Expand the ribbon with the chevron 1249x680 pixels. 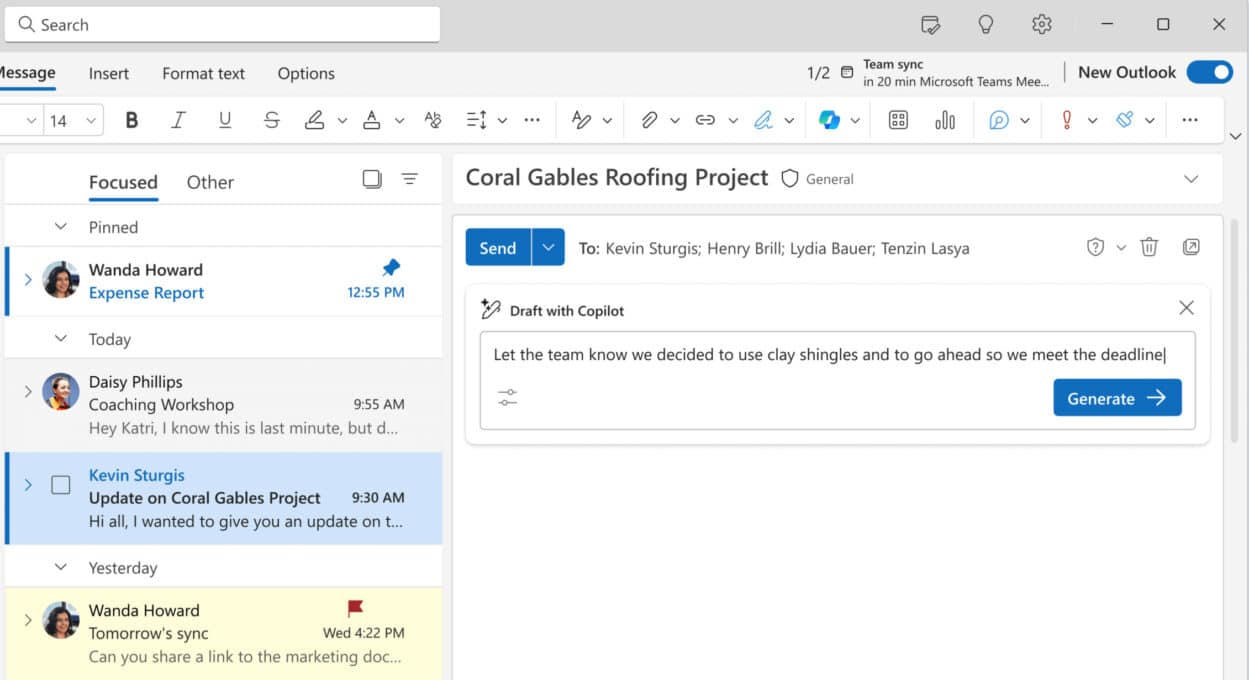click(1236, 136)
